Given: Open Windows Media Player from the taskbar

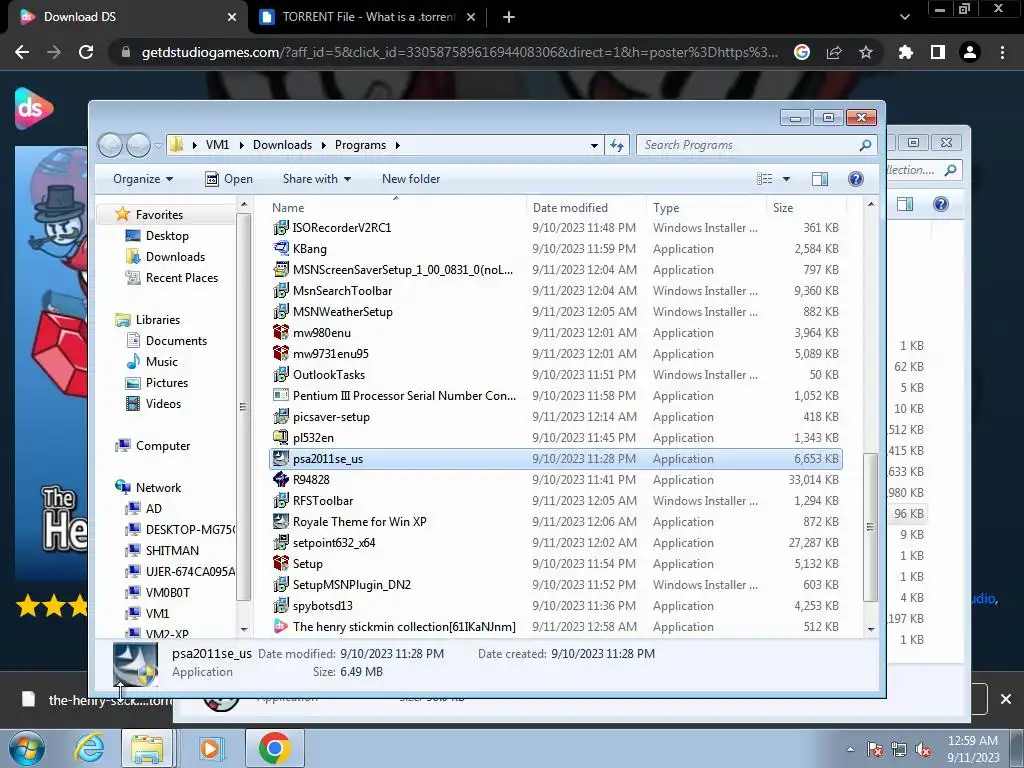Looking at the screenshot, I should (210, 748).
